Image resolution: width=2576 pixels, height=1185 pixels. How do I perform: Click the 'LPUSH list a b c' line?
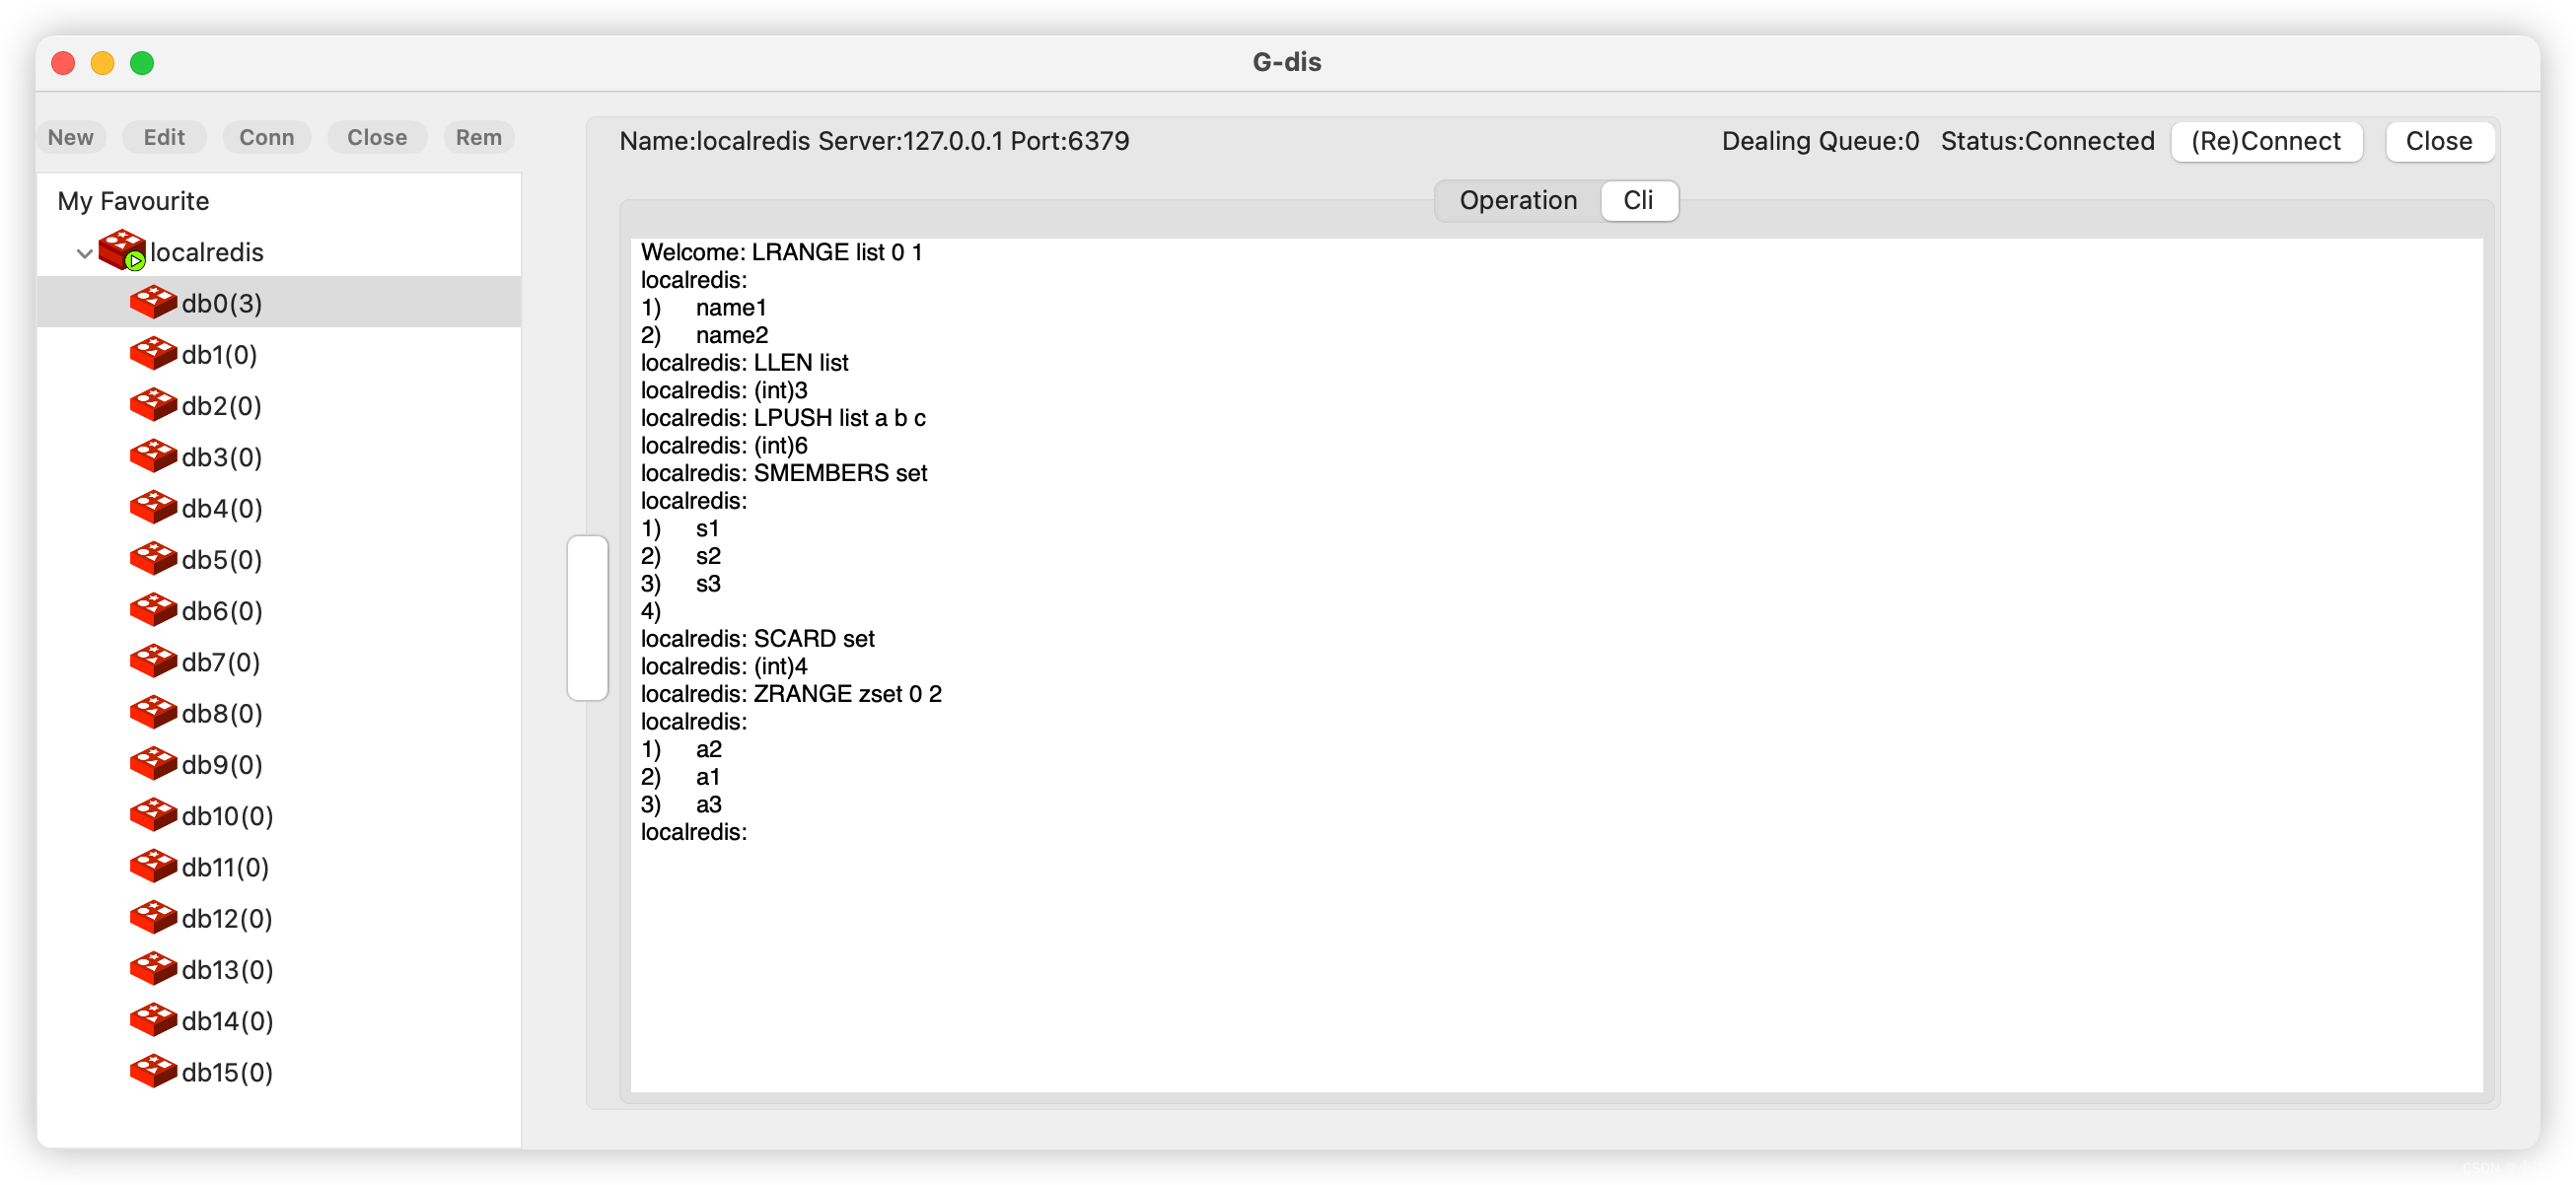[x=783, y=418]
